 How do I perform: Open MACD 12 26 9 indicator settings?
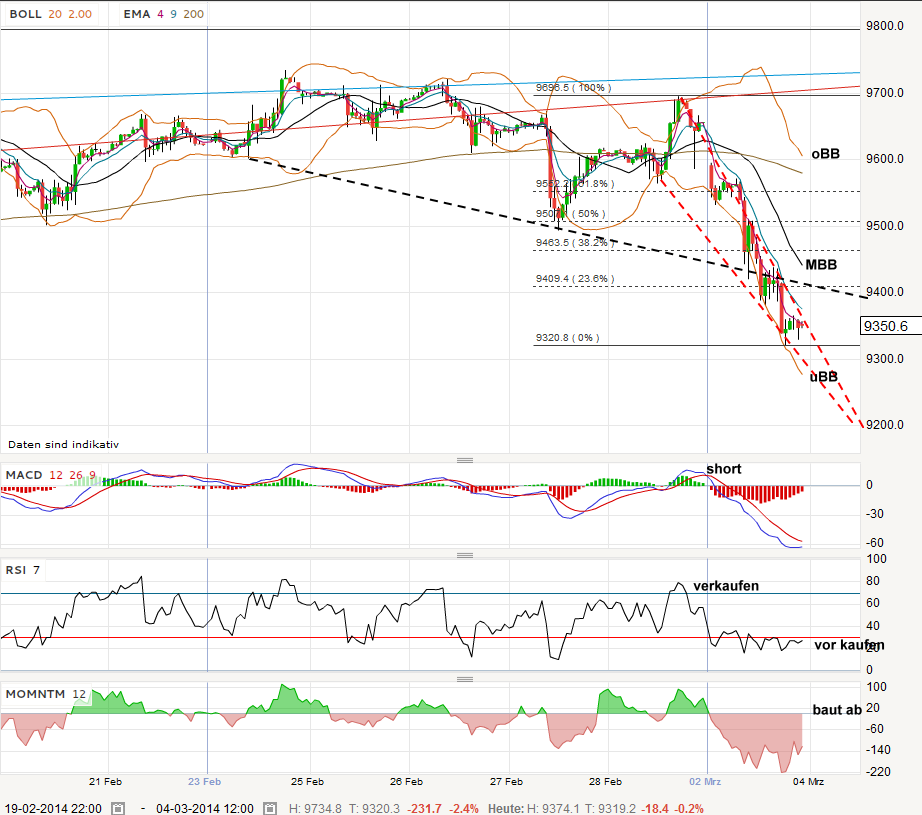coord(51,475)
